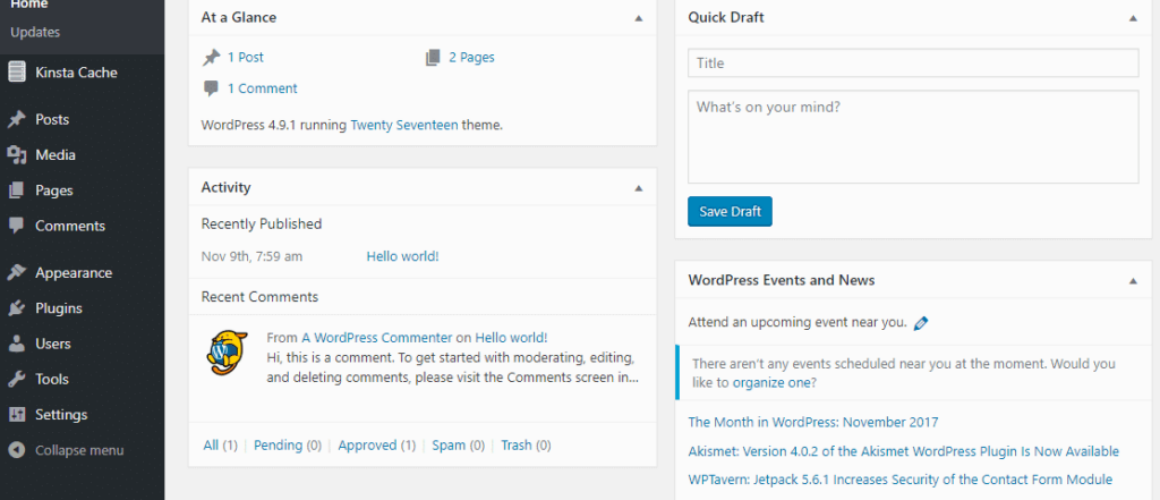Collapse the Quick Draft widget
The height and width of the screenshot is (500, 1160).
coord(1133,18)
